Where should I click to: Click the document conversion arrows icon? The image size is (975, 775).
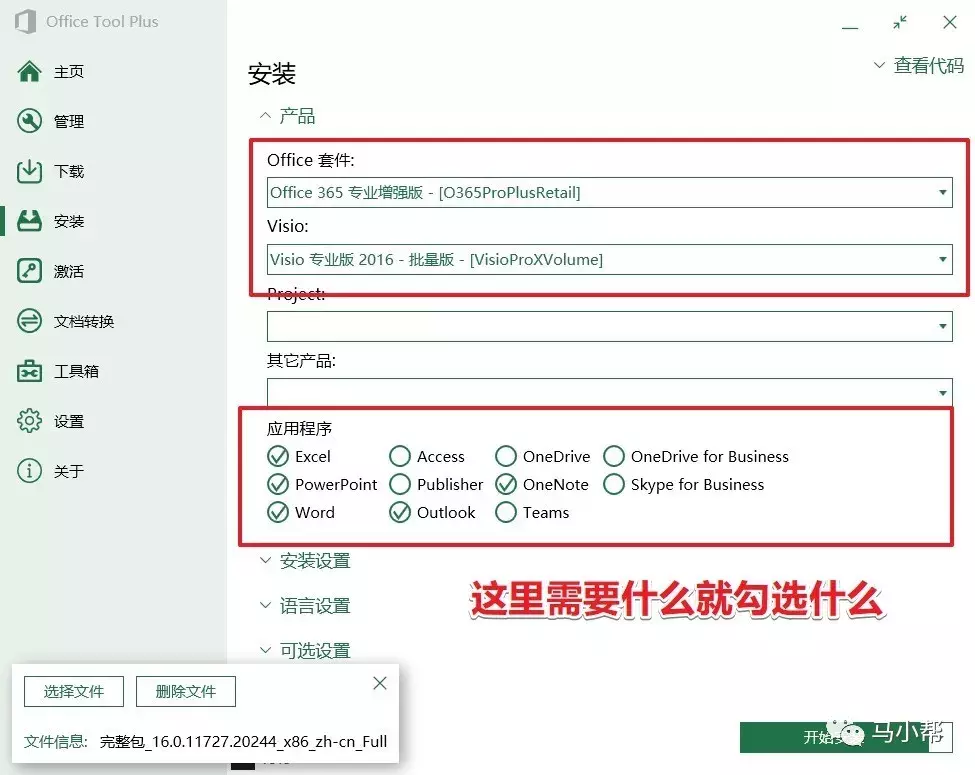coord(29,321)
